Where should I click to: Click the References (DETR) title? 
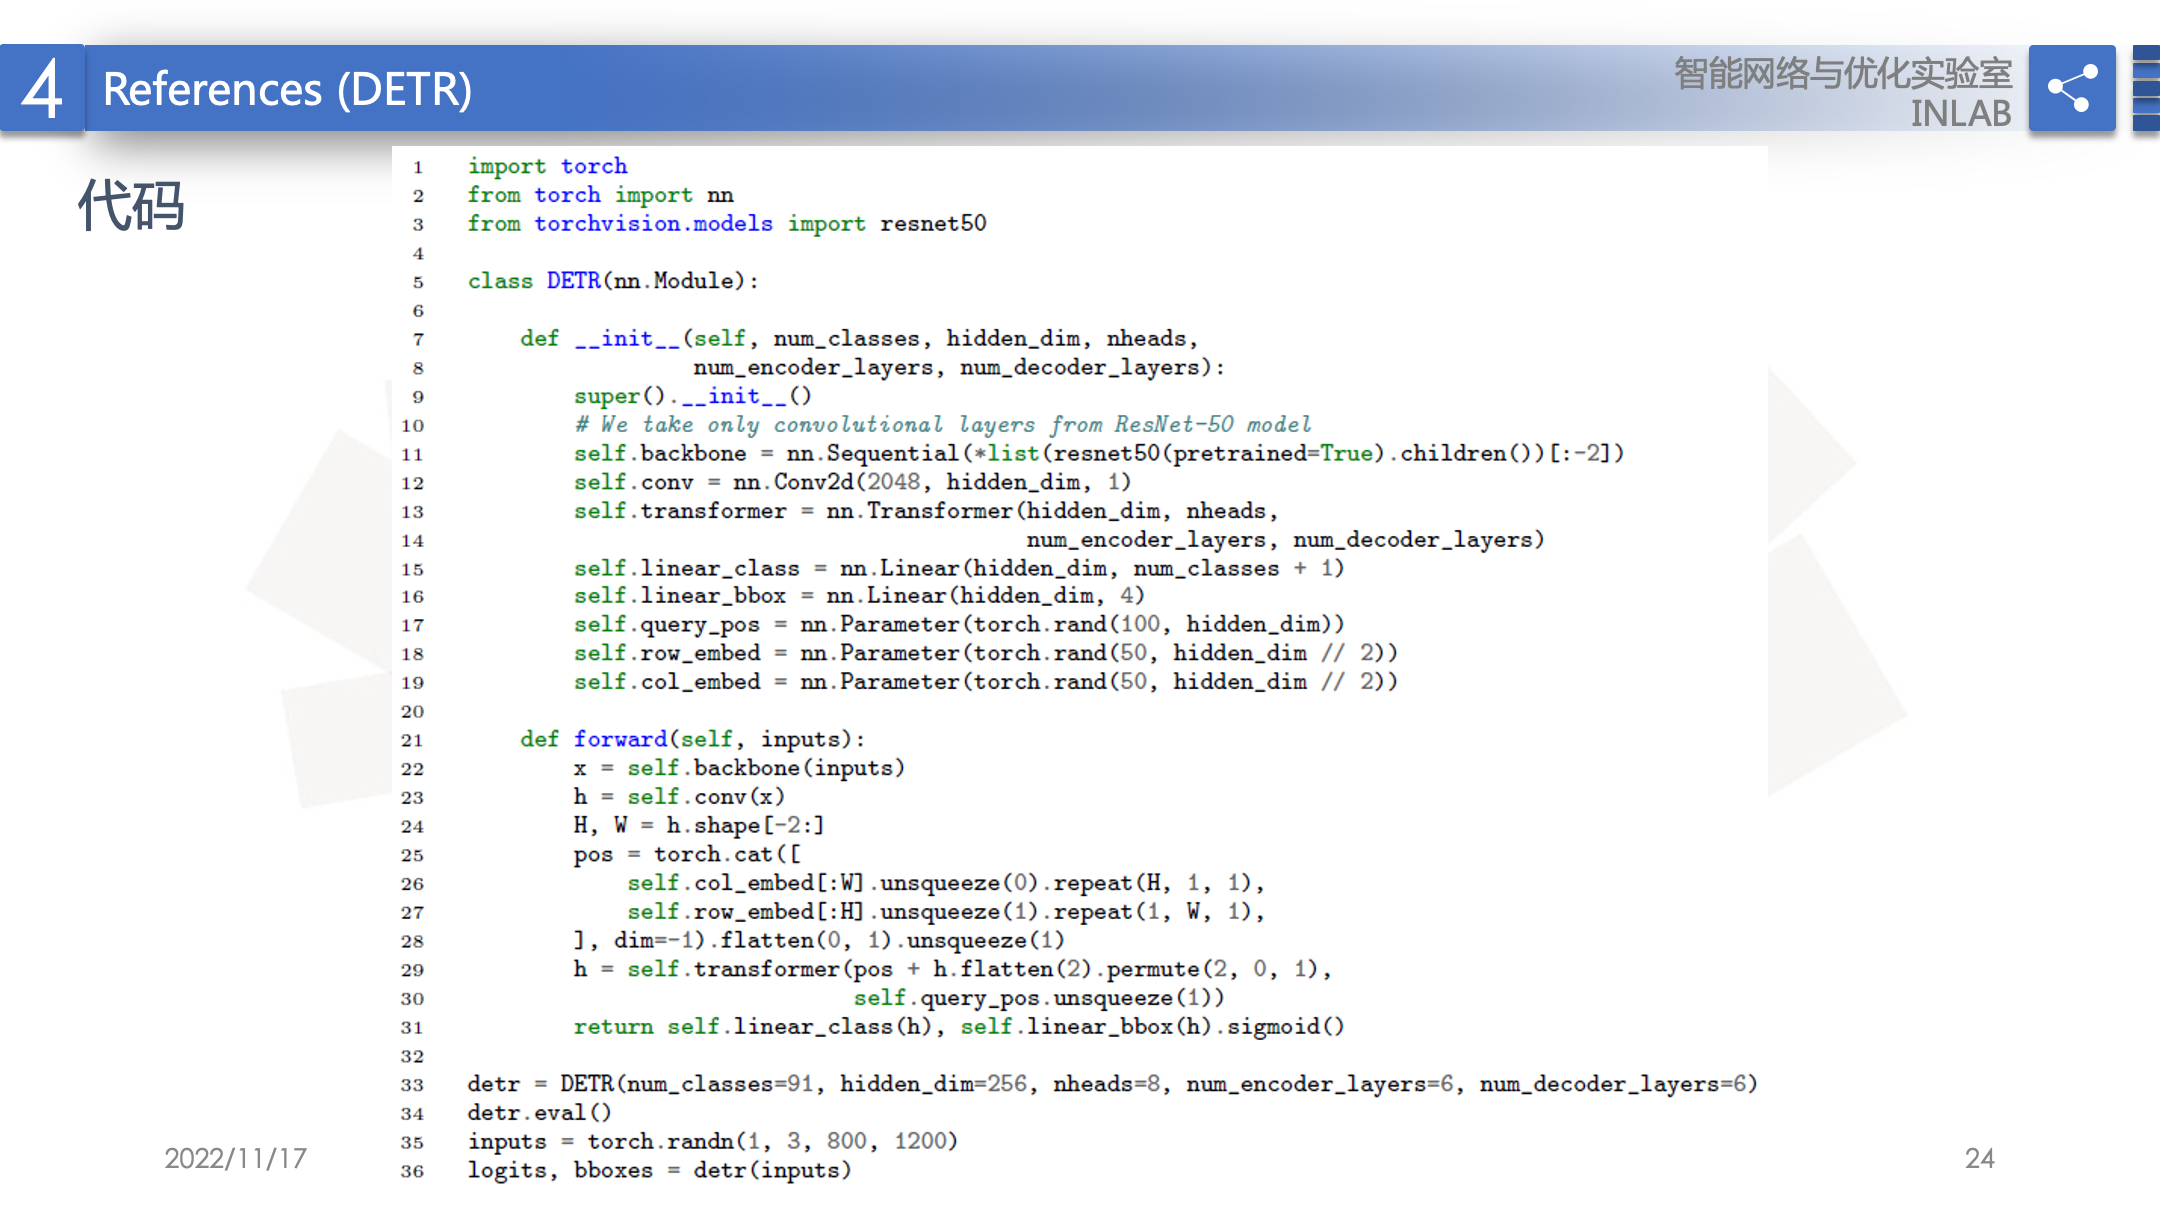coord(287,90)
